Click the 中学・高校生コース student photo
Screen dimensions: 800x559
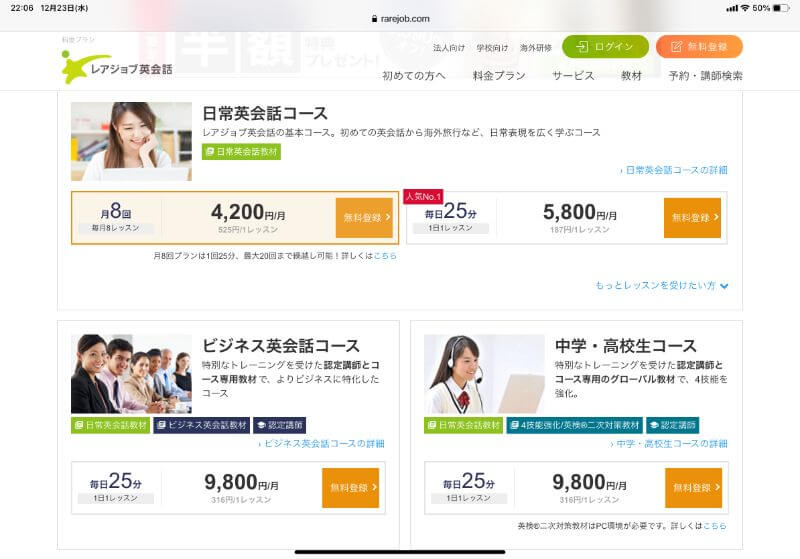click(485, 374)
